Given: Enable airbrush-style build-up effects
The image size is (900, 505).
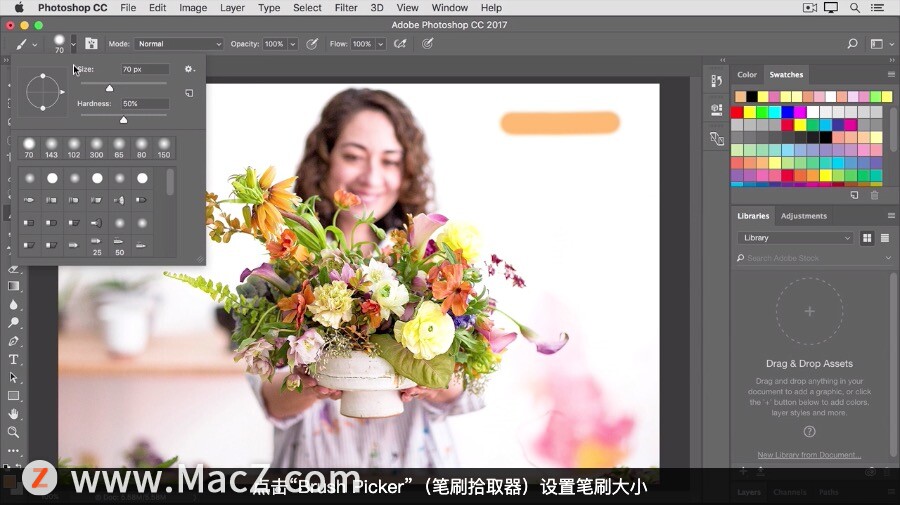Looking at the screenshot, I should (x=400, y=44).
